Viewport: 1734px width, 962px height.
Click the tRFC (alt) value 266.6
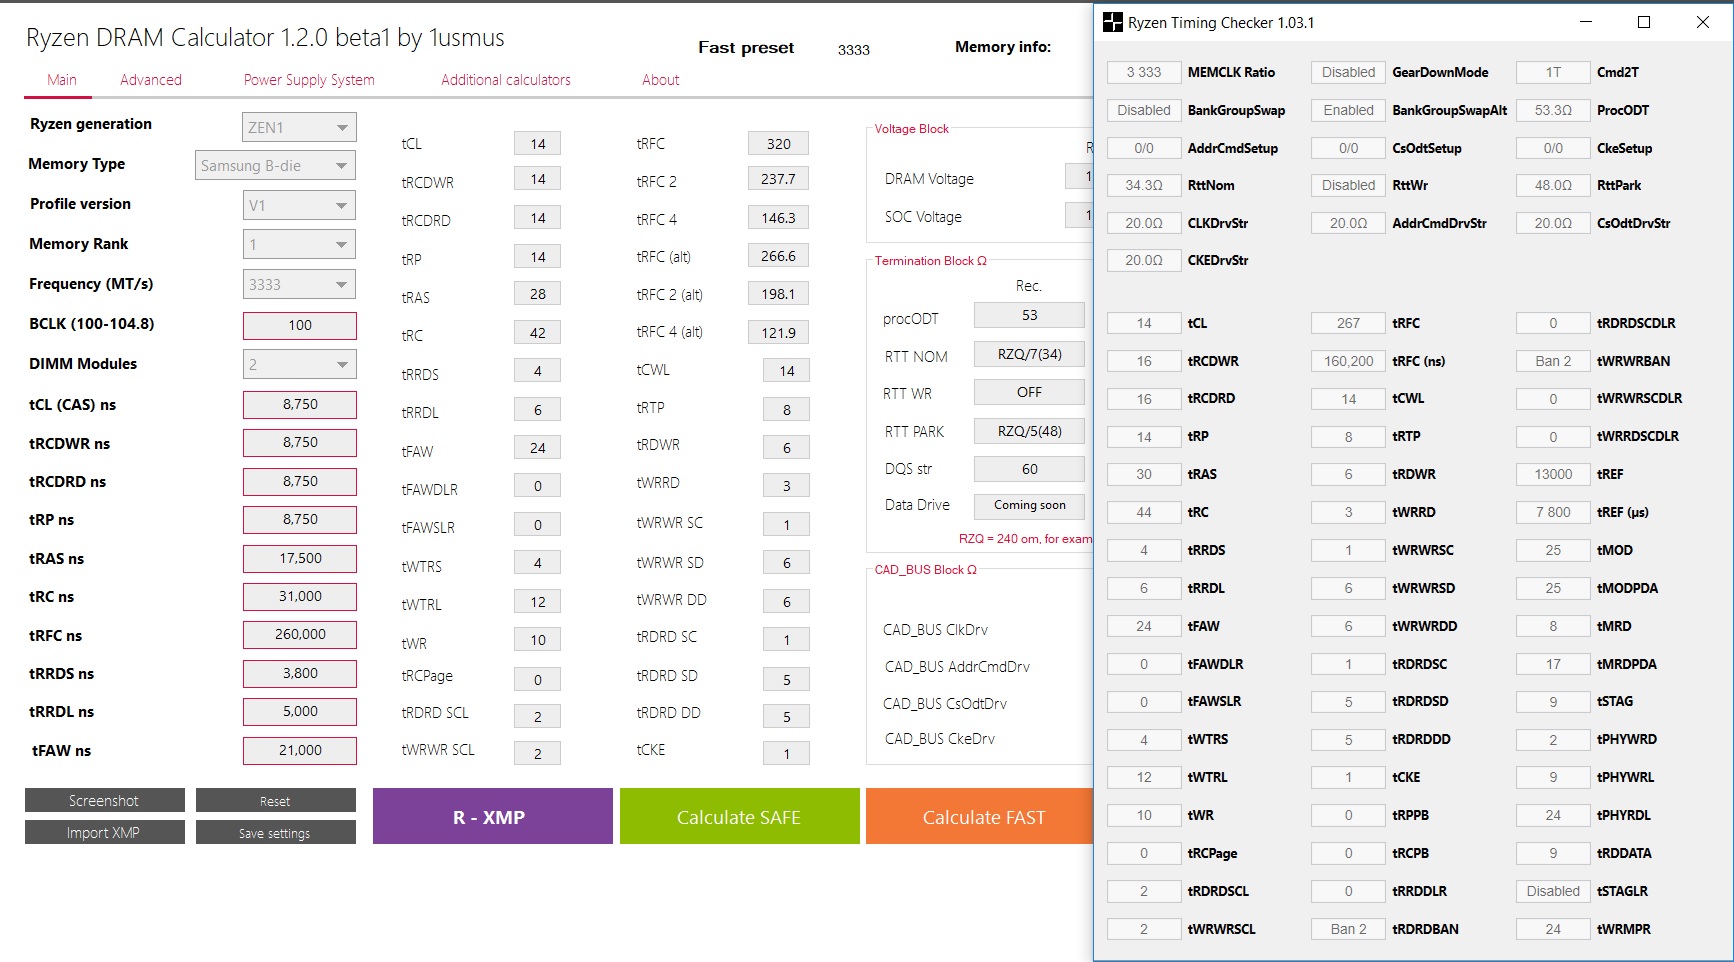pos(778,256)
